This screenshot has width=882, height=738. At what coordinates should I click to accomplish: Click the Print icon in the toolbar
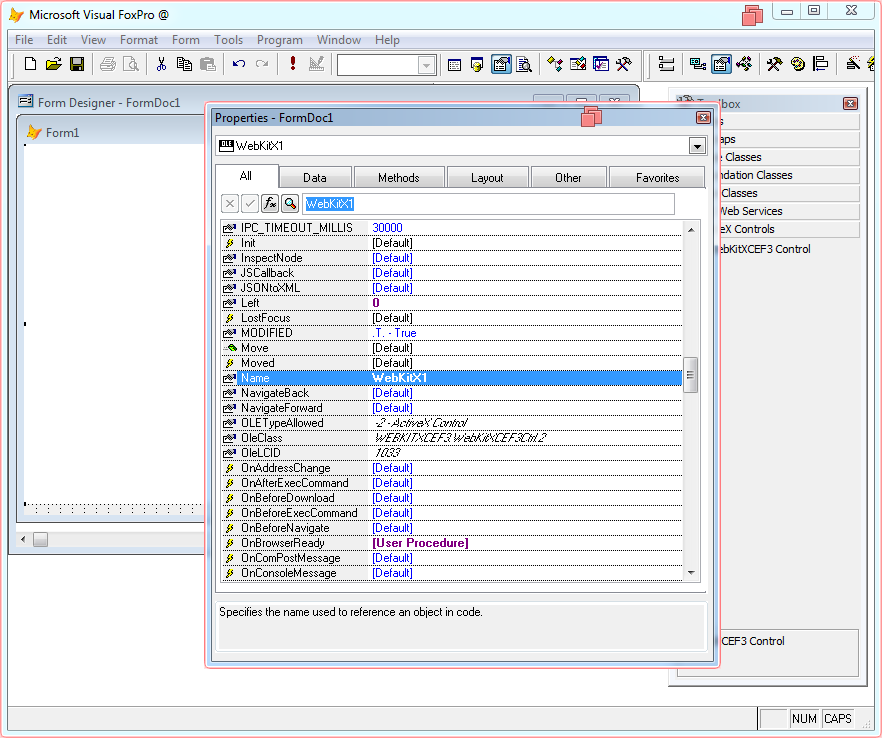coord(107,64)
